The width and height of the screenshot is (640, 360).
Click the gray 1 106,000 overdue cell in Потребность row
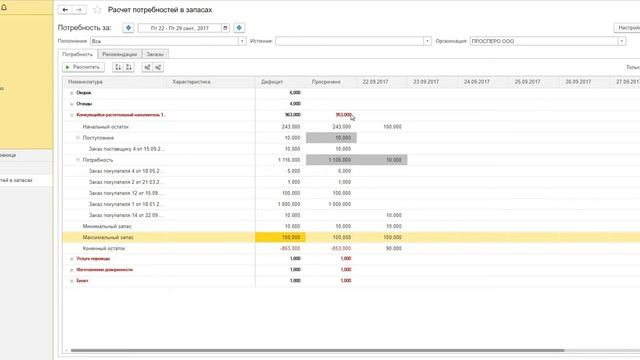[331, 160]
